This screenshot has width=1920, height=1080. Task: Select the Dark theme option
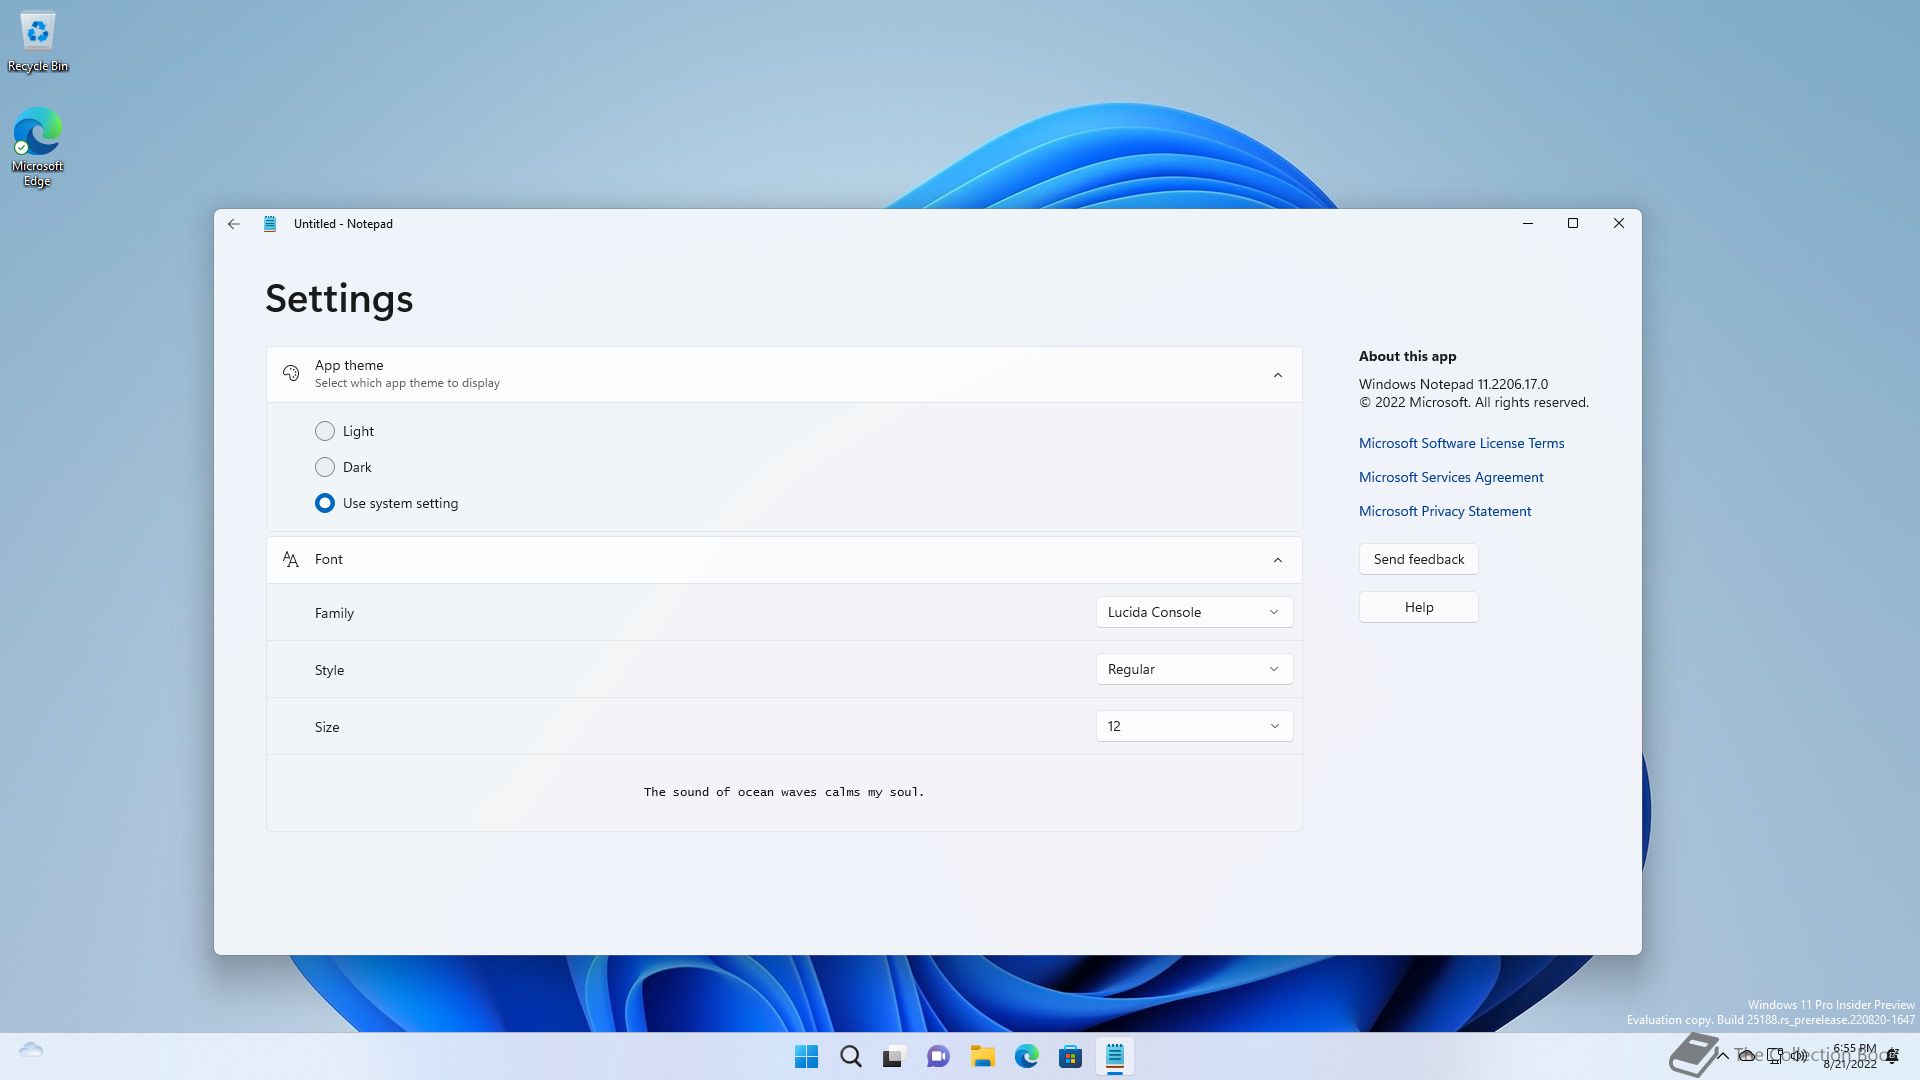tap(343, 467)
